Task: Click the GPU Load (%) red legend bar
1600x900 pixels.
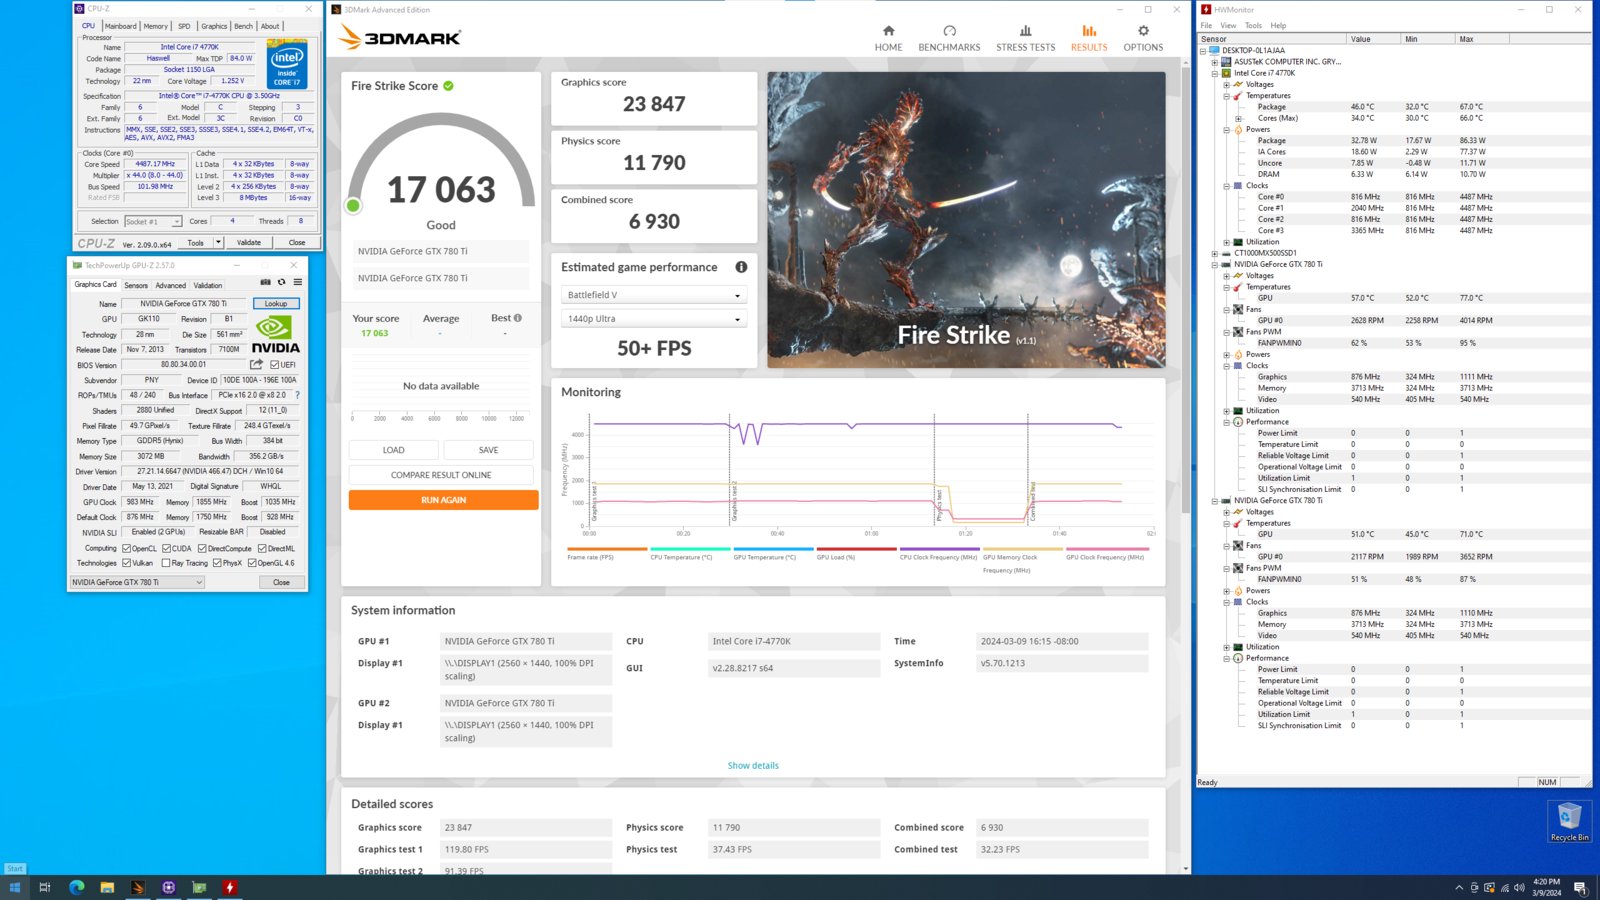Action: [x=856, y=549]
